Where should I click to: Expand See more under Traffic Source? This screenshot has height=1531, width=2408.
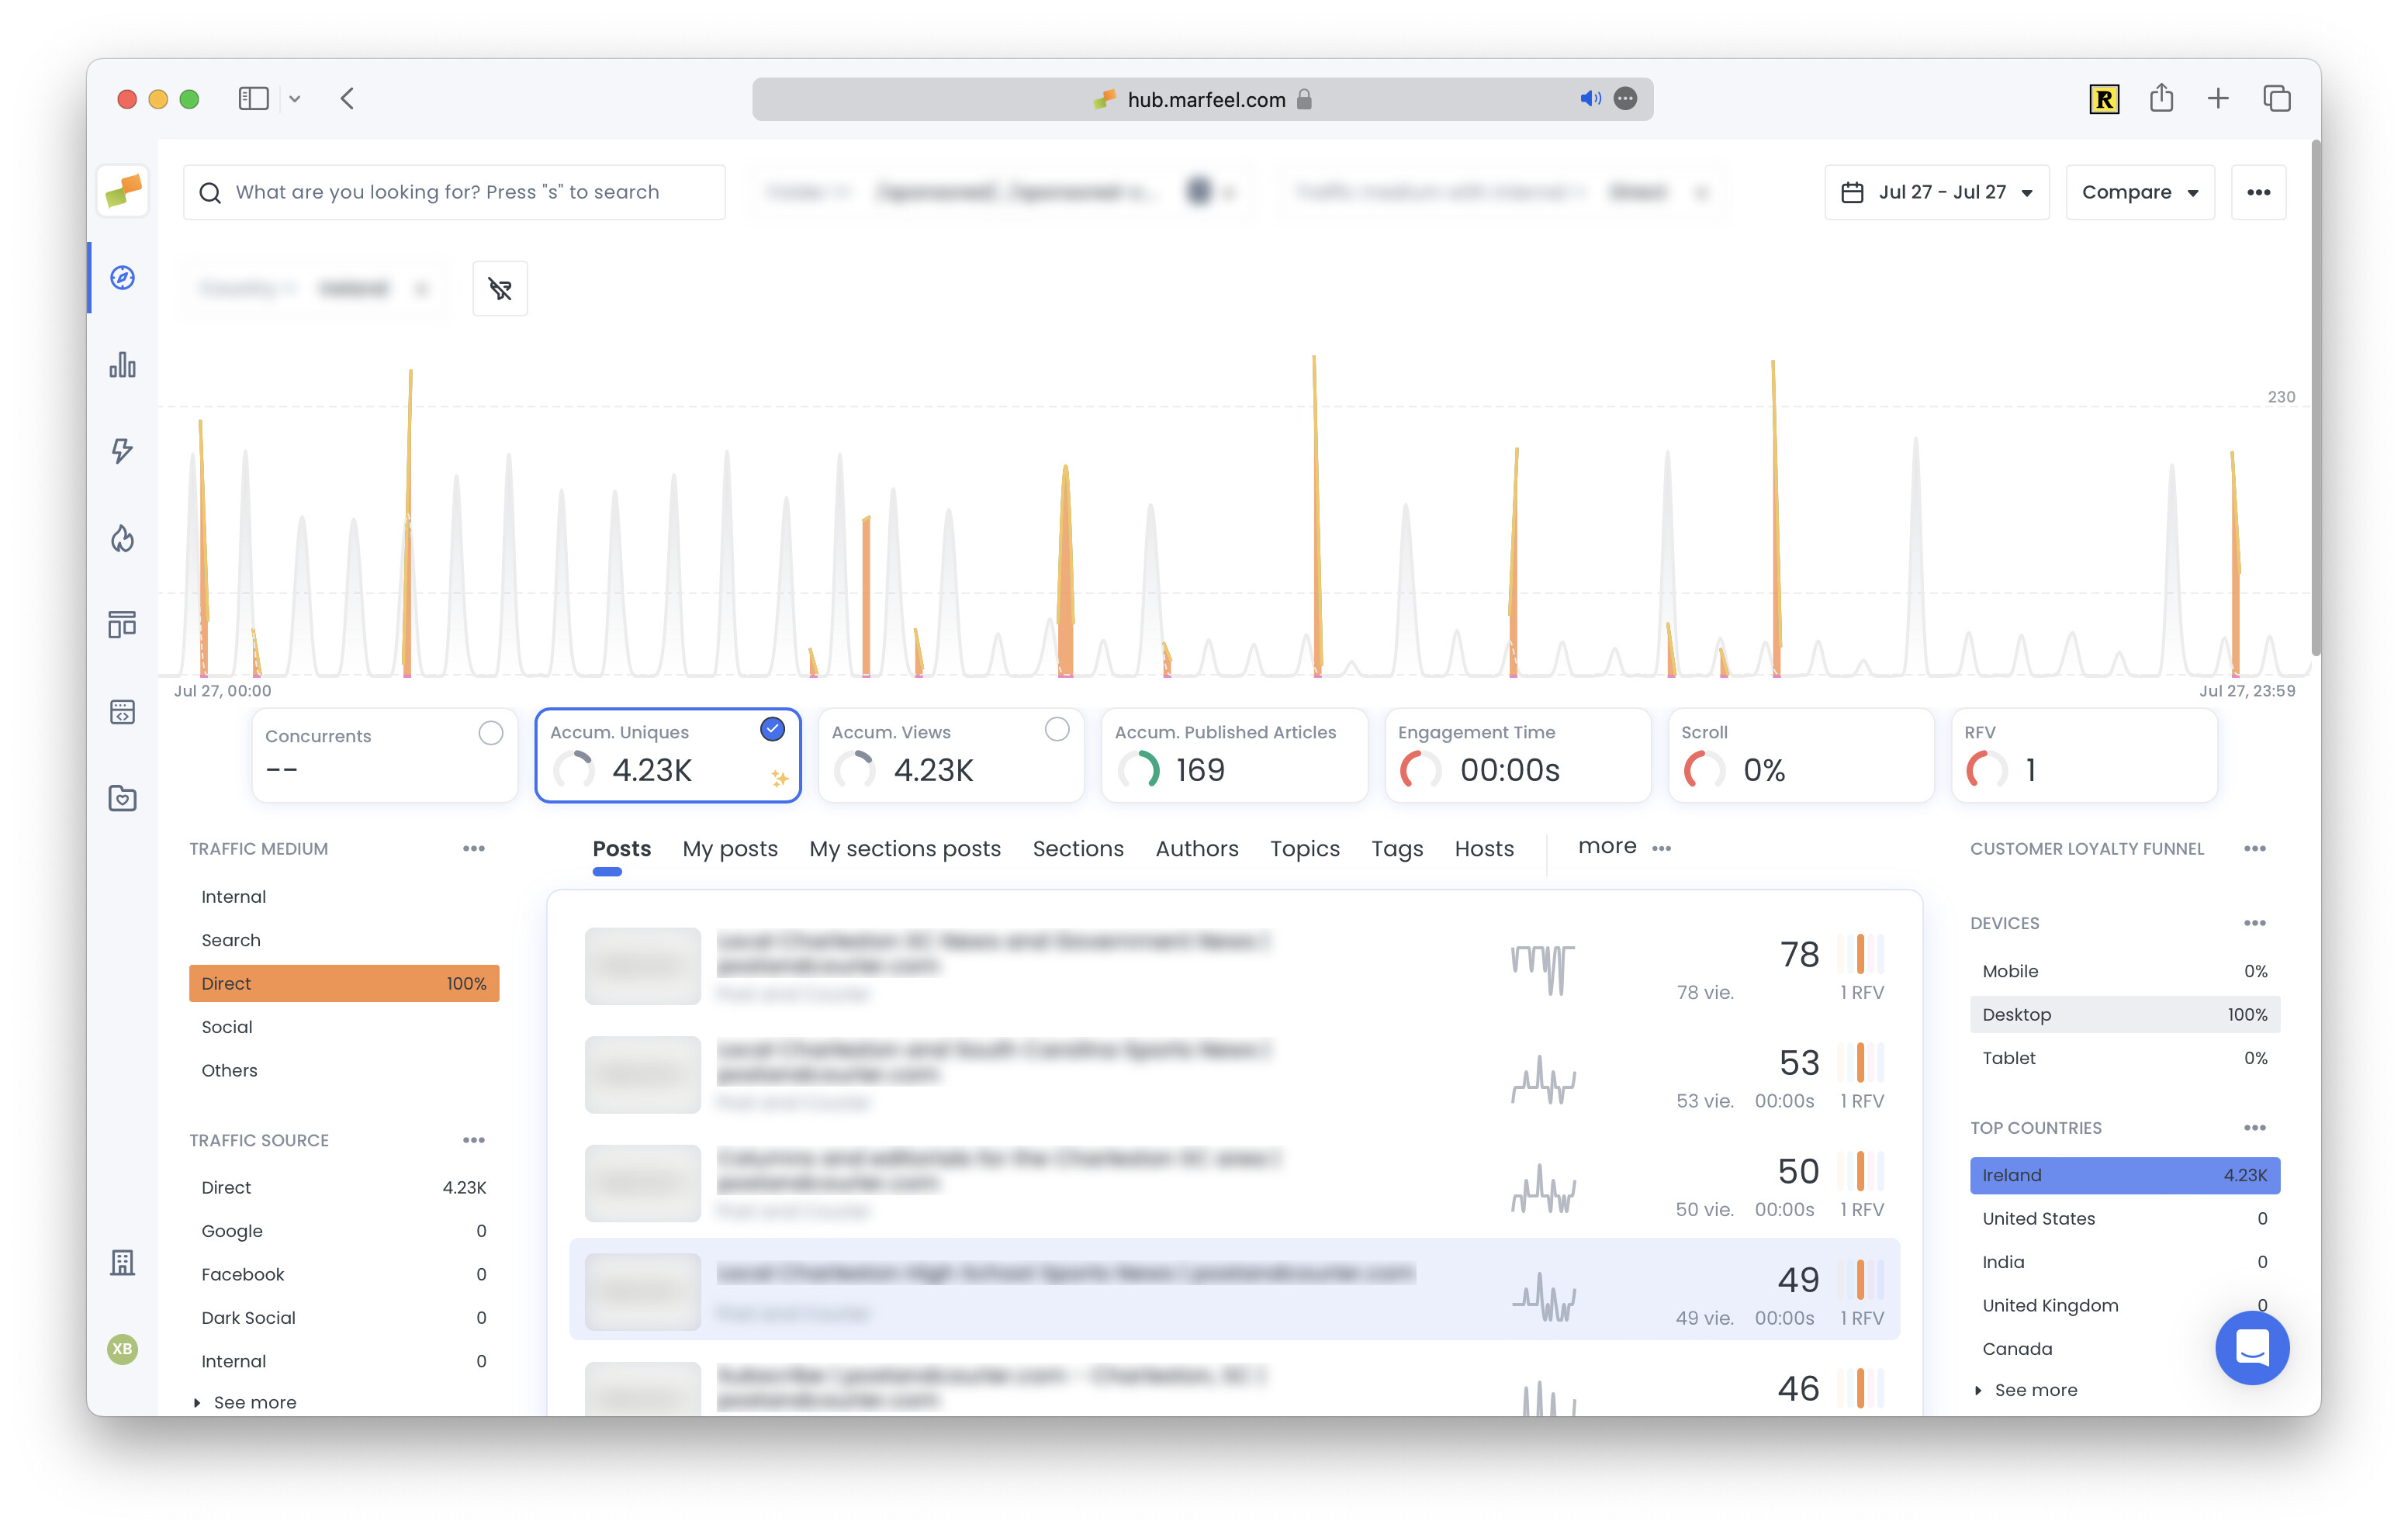254,1402
